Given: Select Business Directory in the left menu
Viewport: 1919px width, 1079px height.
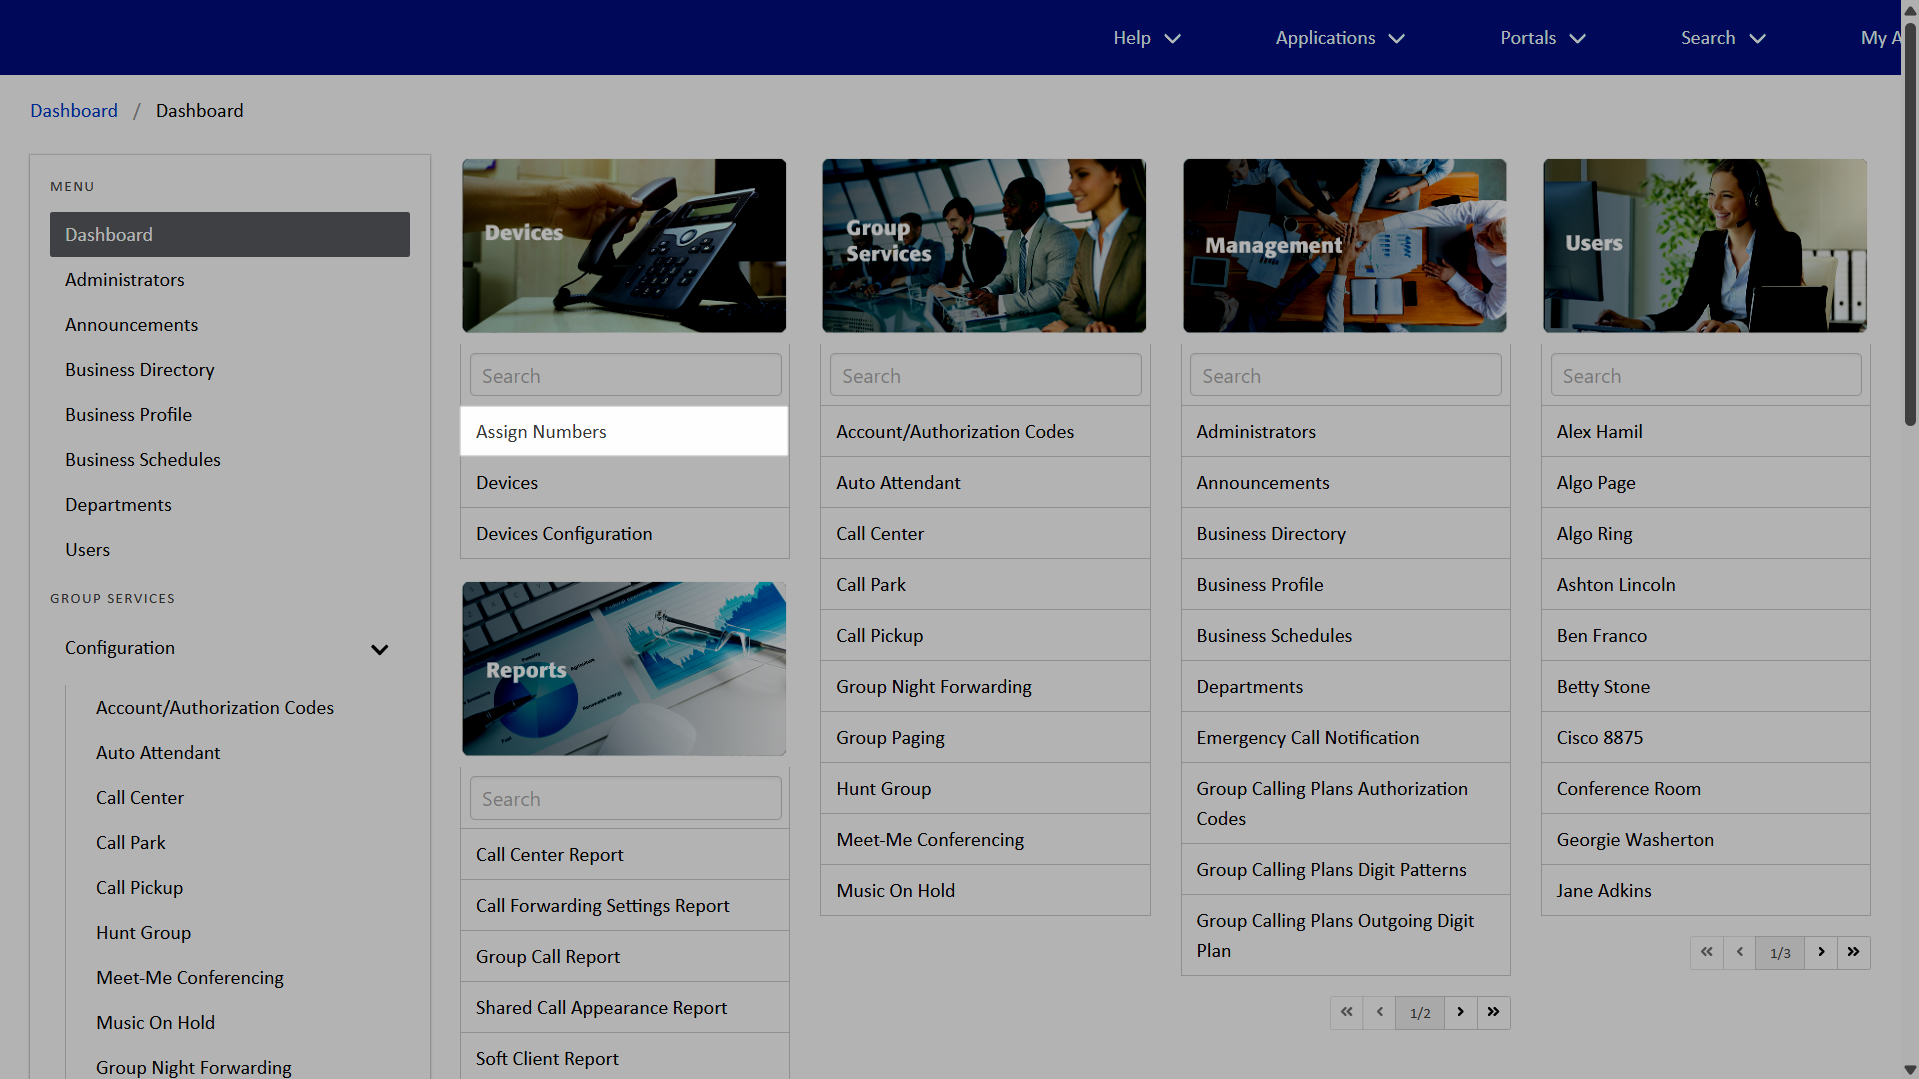Looking at the screenshot, I should [140, 370].
